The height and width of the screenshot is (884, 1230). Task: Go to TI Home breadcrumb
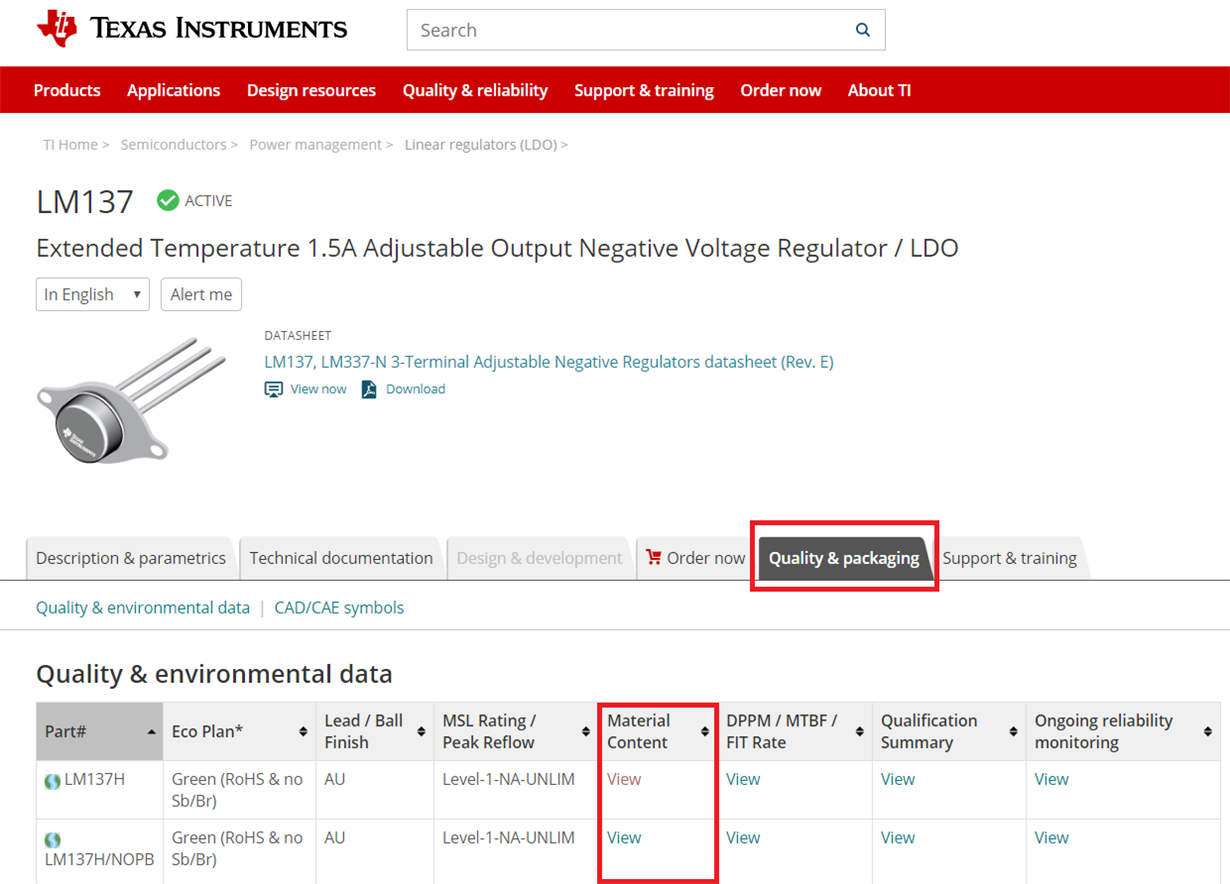point(70,145)
